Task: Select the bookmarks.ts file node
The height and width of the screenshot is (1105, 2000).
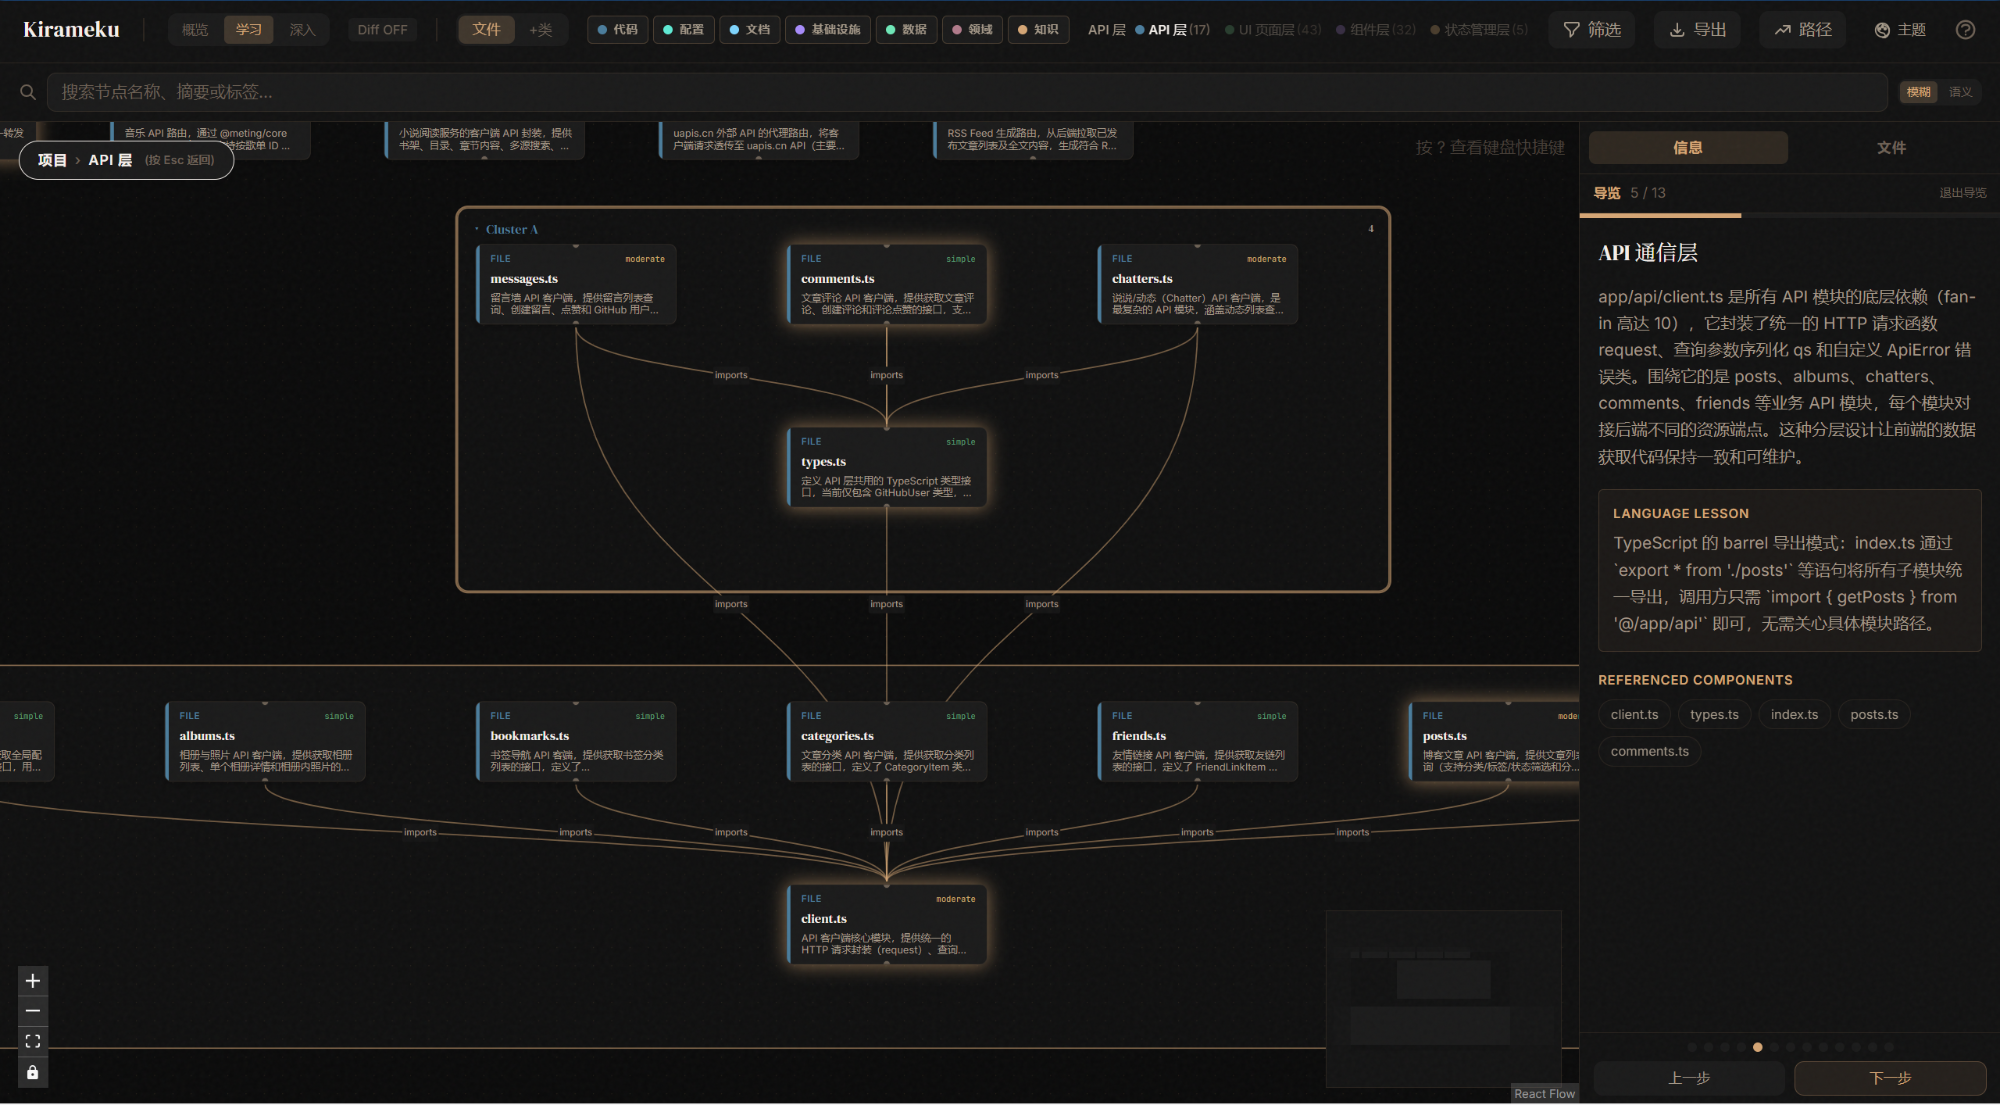Action: point(576,741)
